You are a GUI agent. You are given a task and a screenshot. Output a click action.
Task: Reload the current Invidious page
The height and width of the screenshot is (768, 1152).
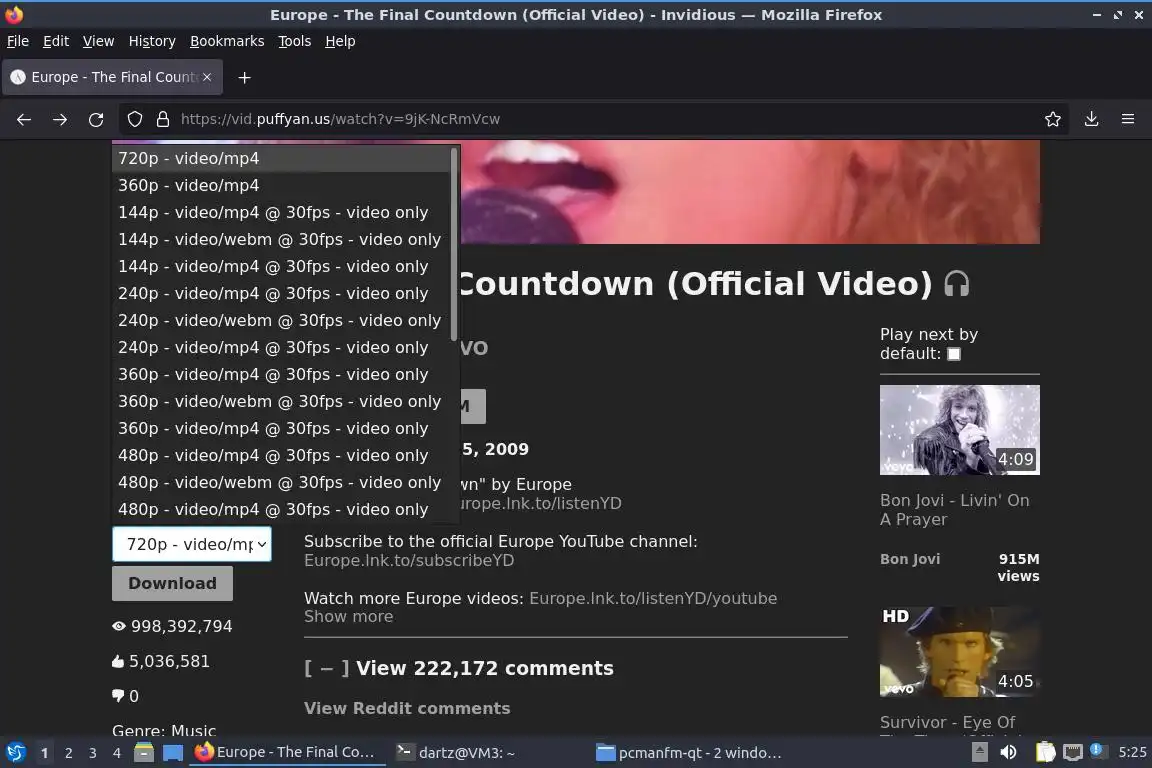[x=96, y=119]
